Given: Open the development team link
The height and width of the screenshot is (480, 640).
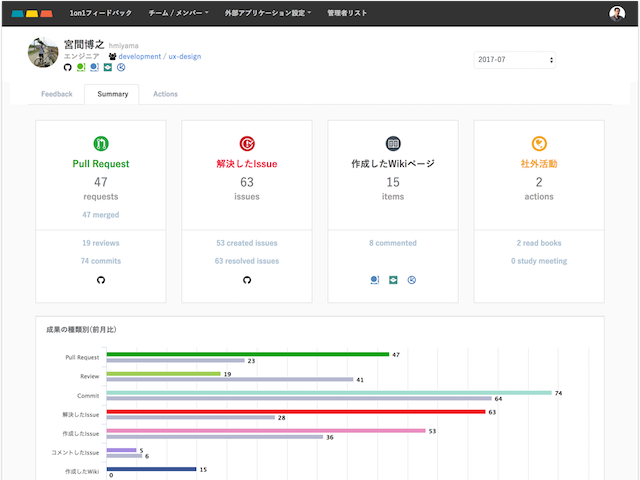Looking at the screenshot, I should (140, 57).
